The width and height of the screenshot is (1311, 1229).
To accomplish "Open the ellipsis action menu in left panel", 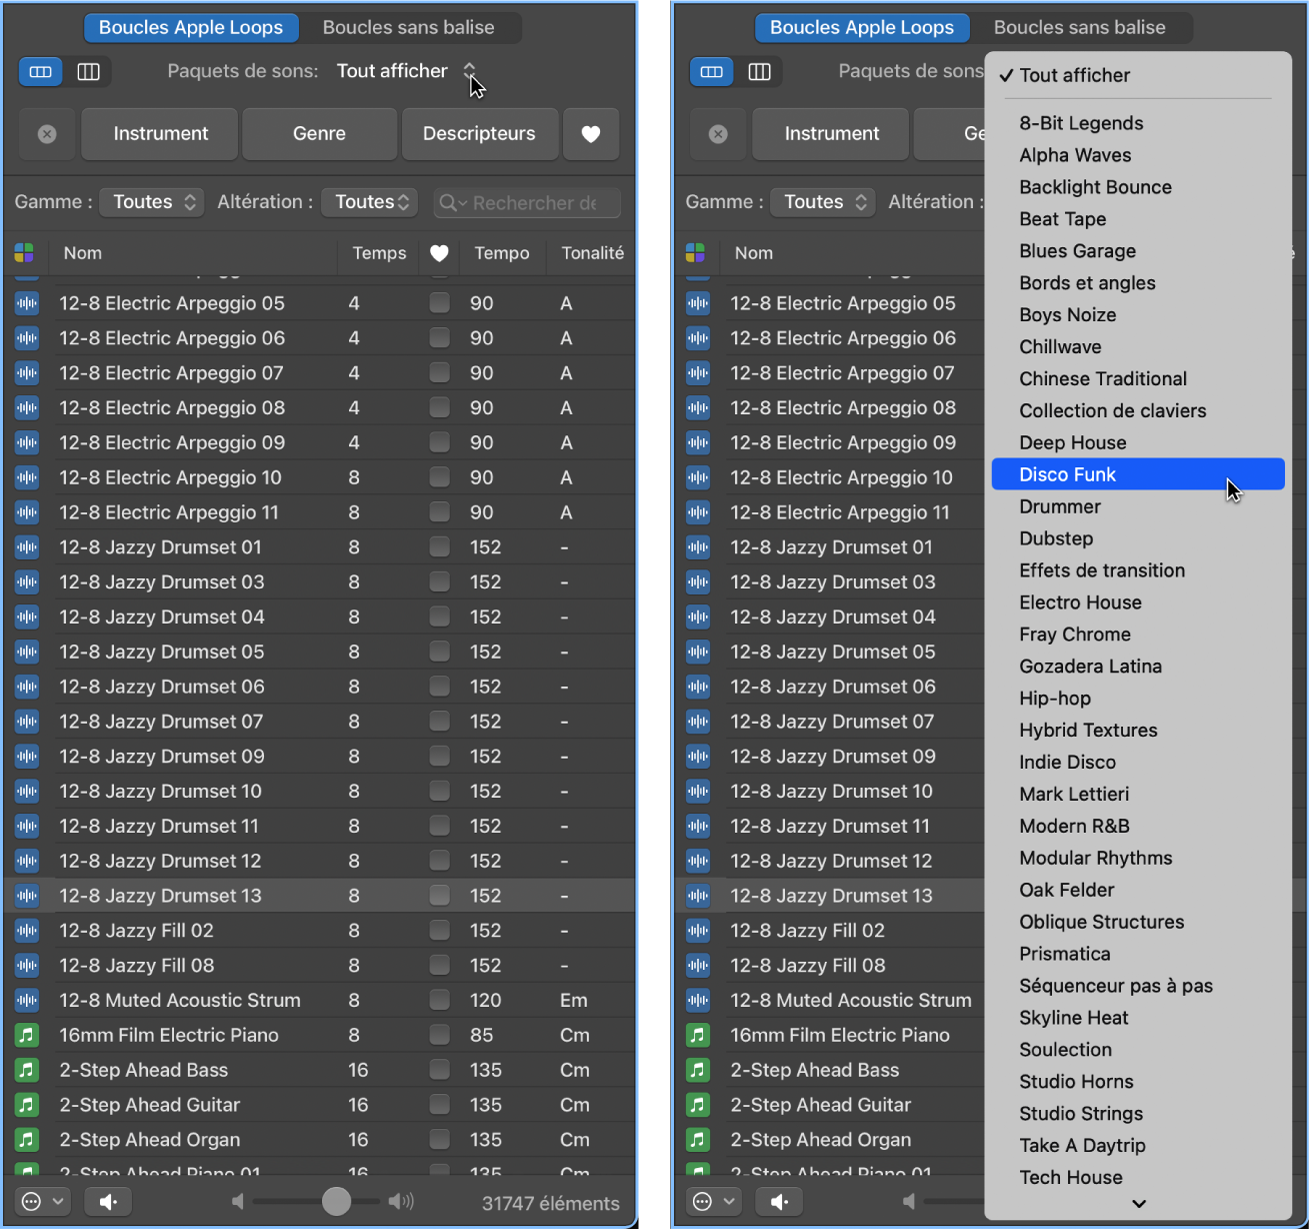I will (42, 1201).
